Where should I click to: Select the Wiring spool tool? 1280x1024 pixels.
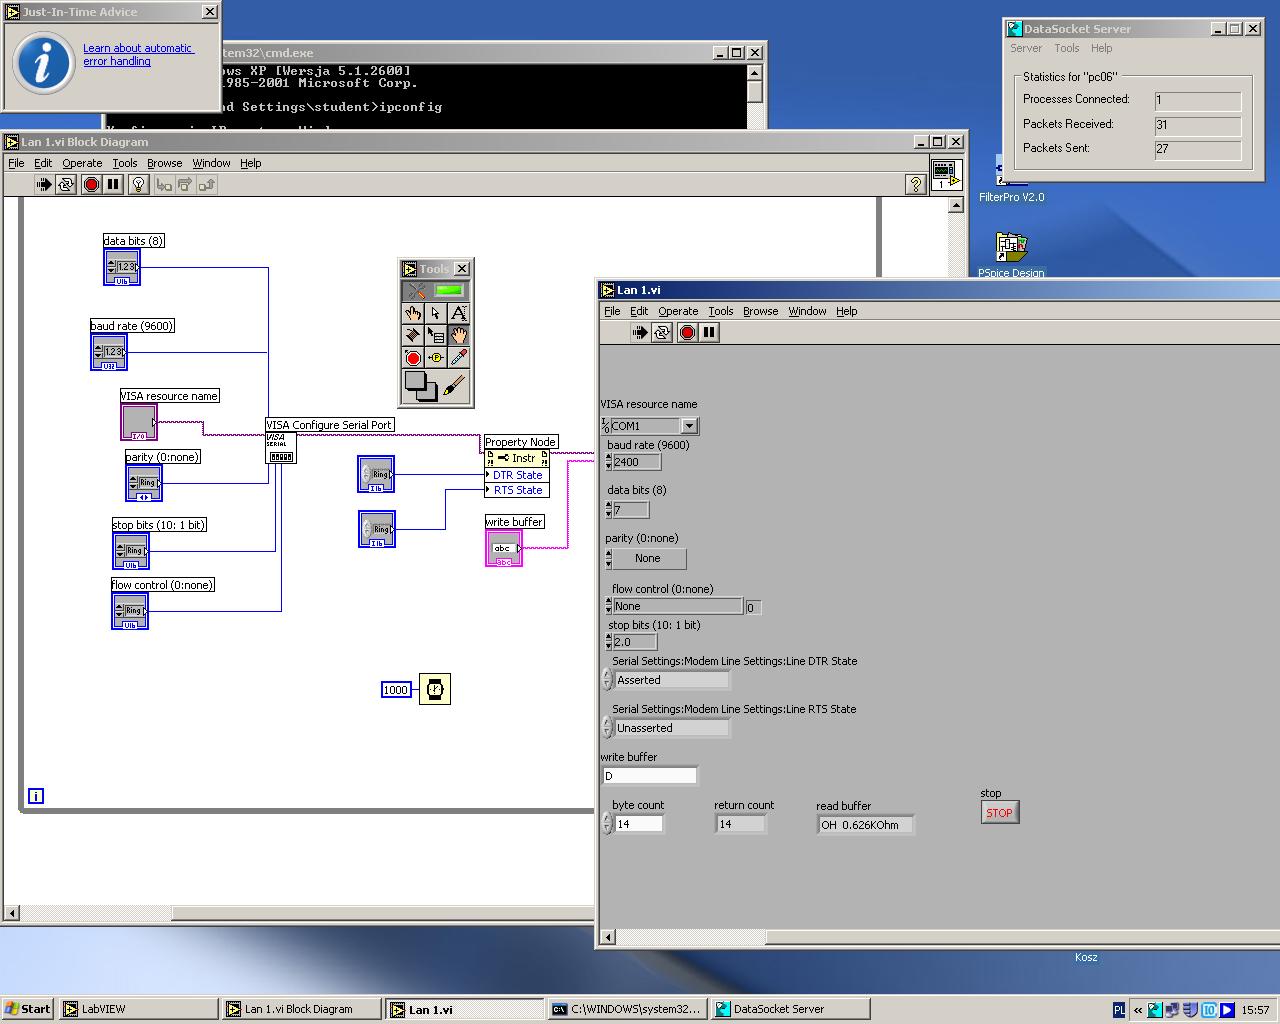point(413,335)
